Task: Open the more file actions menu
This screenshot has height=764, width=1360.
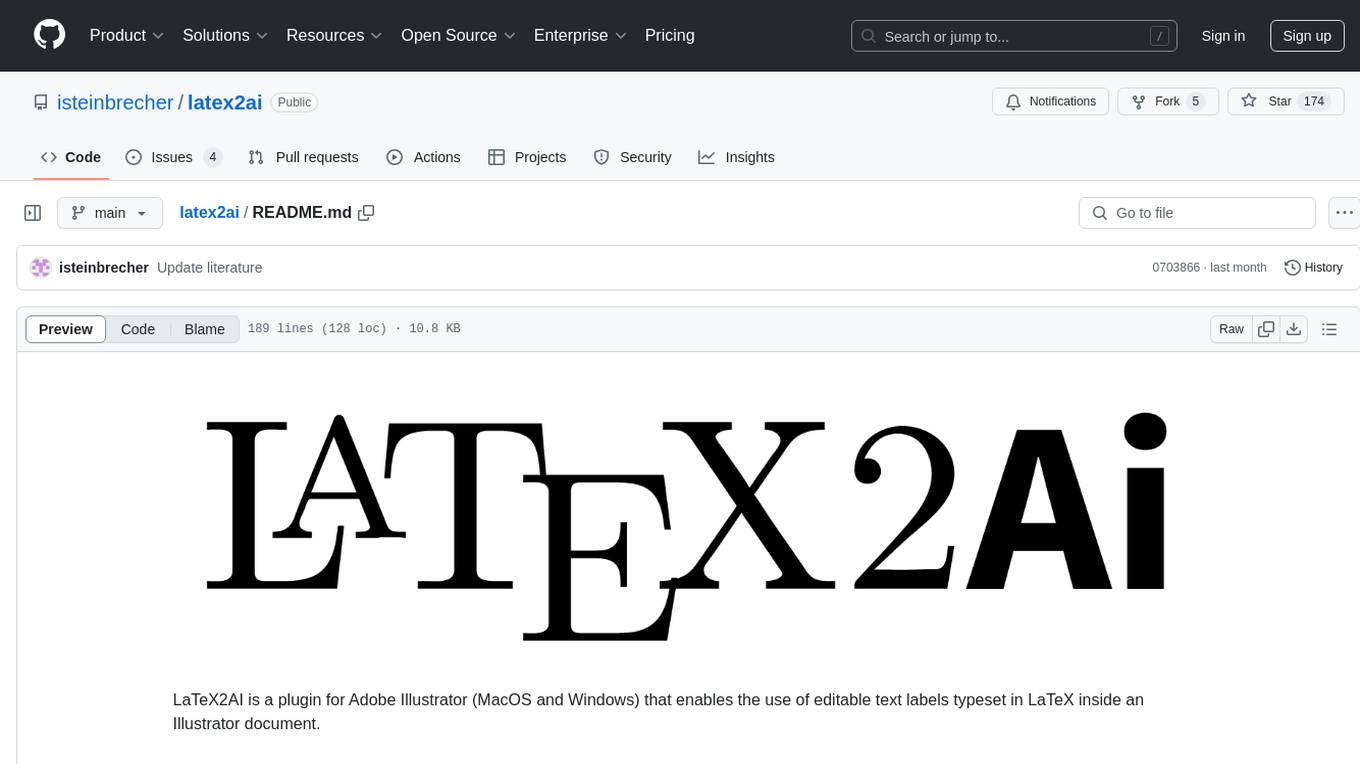Action: (1344, 213)
